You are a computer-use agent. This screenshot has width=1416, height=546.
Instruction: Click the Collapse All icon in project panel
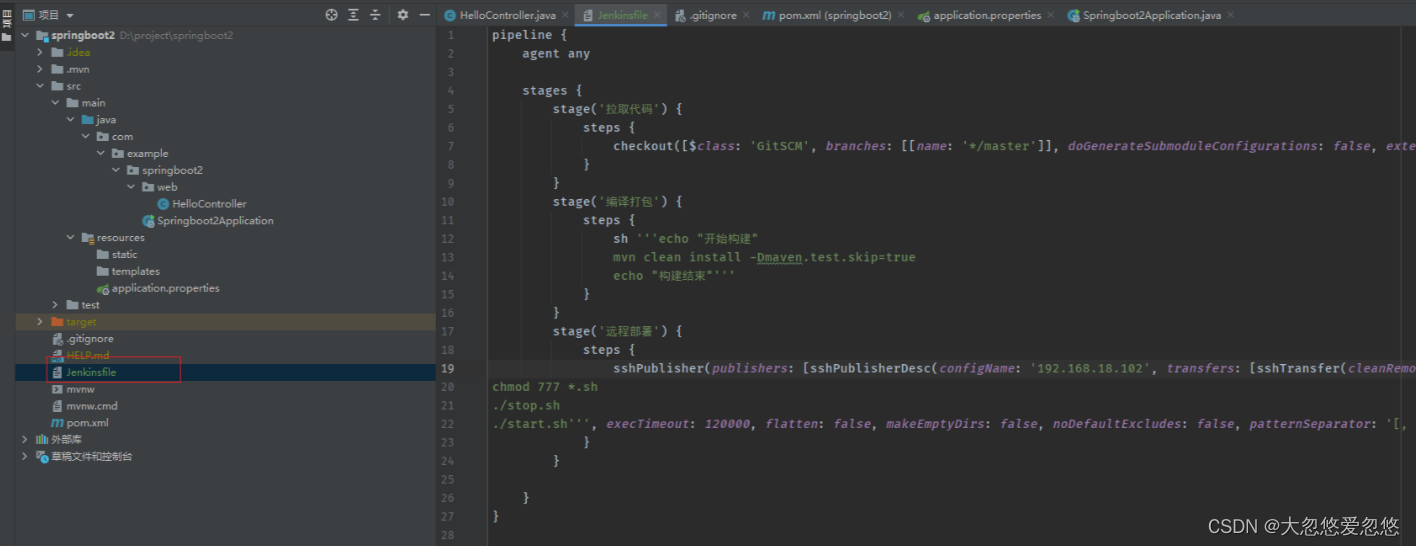[375, 15]
